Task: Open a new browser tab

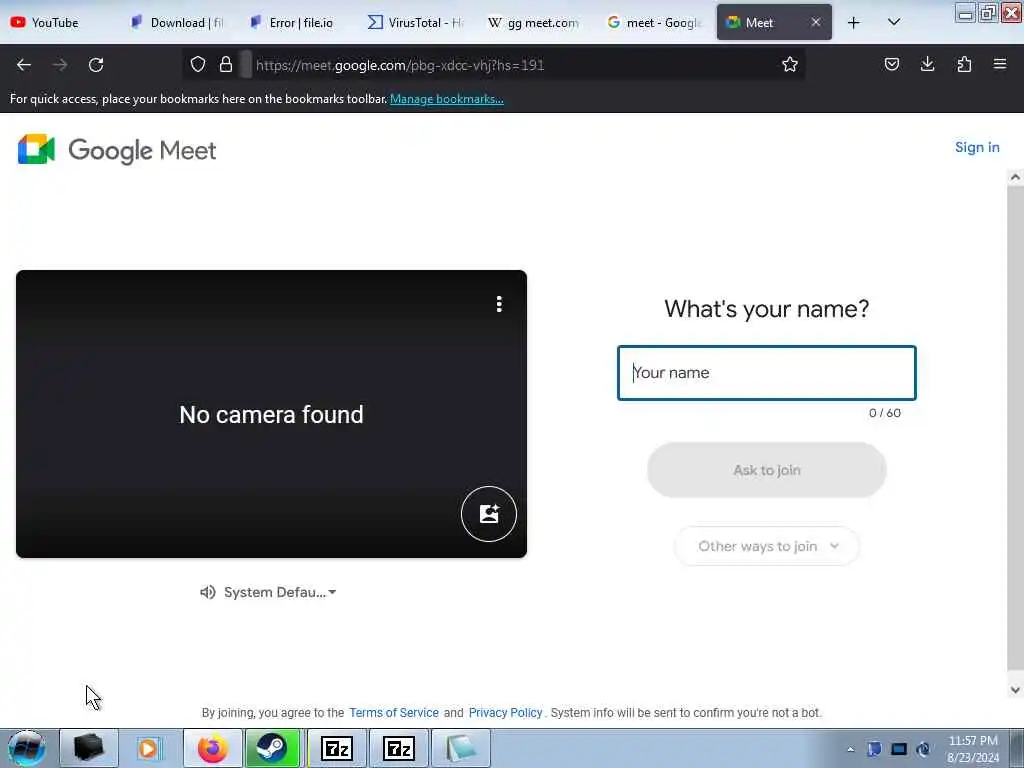Action: [854, 23]
